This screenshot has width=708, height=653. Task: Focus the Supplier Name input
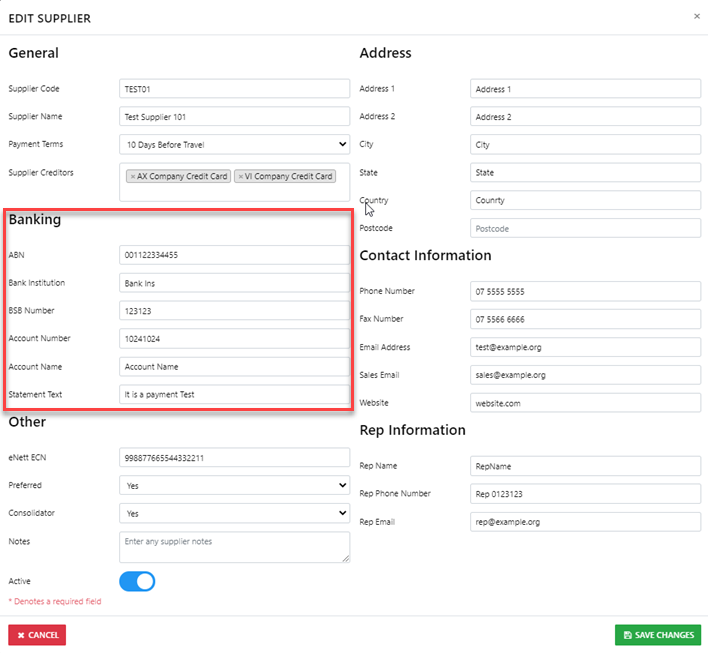pos(234,116)
